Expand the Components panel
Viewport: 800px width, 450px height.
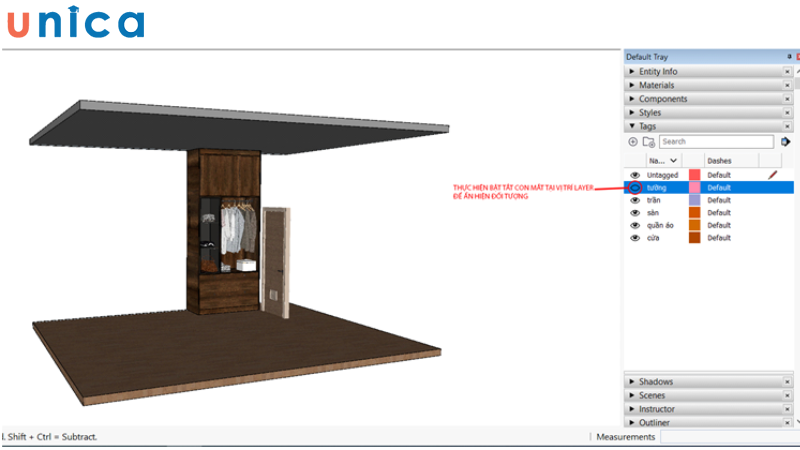coord(632,99)
